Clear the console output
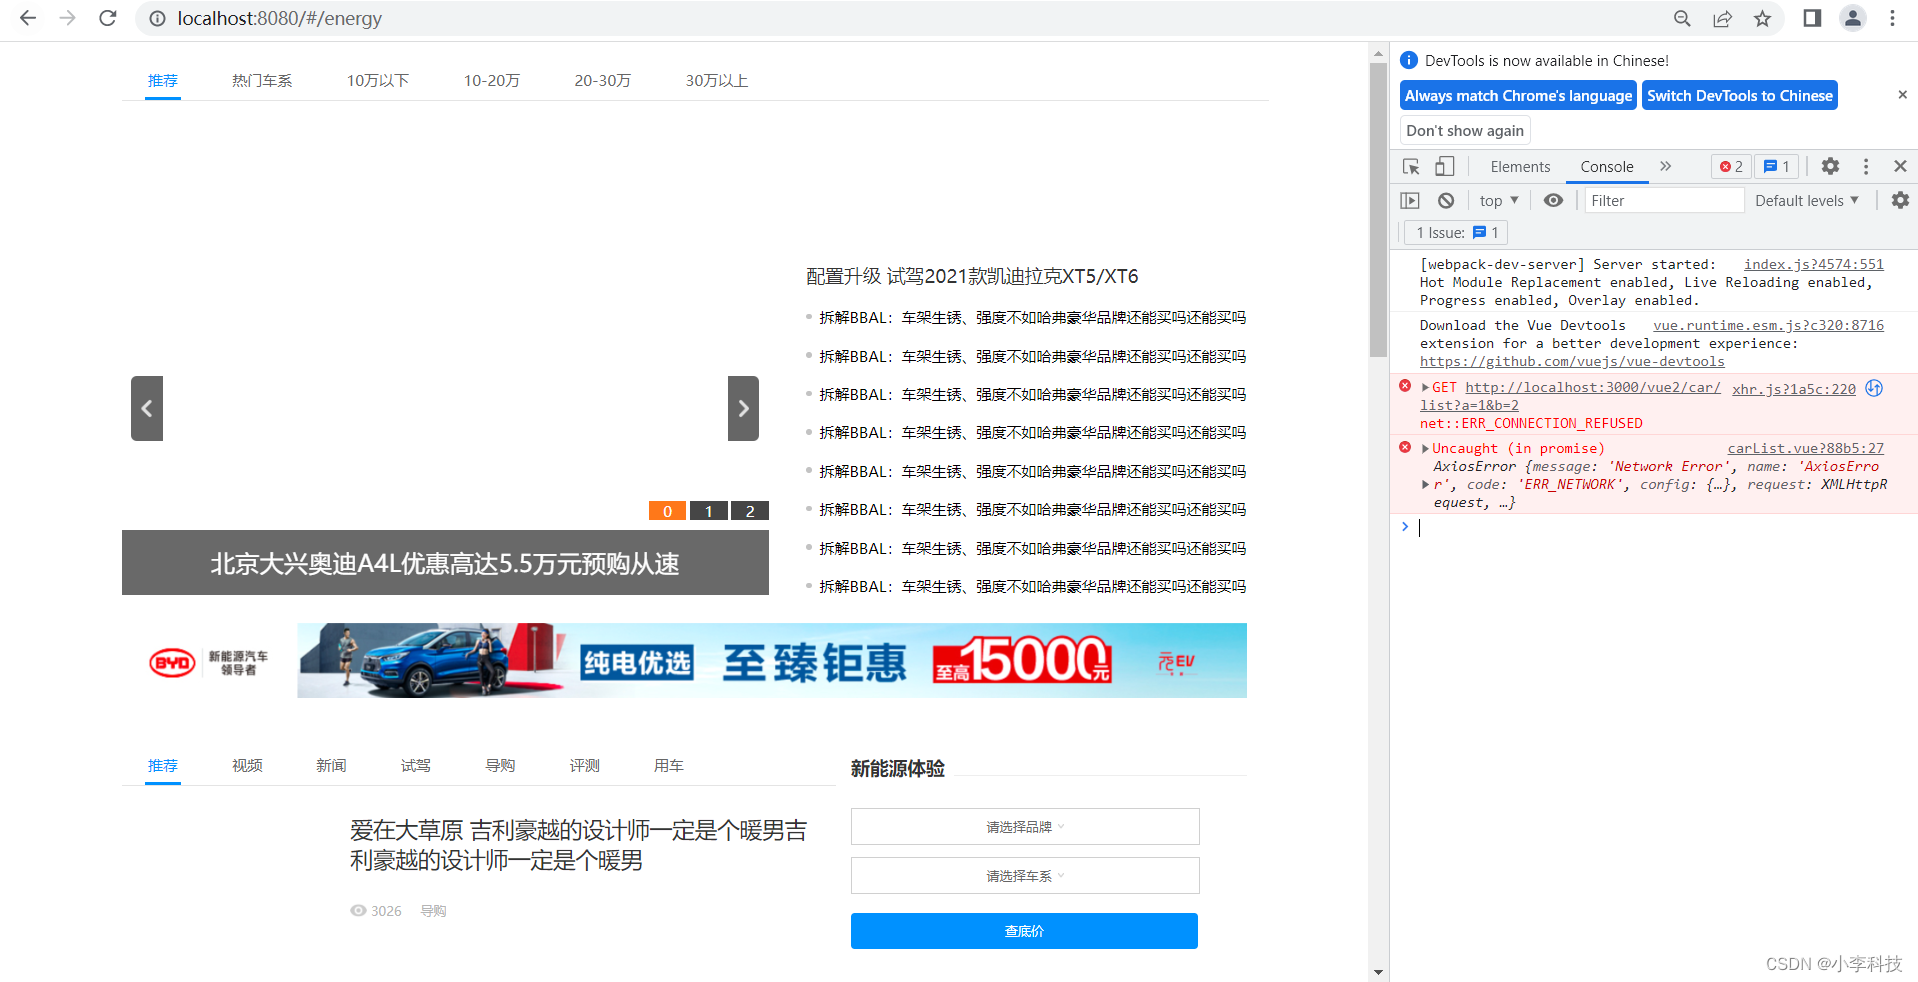1918x982 pixels. 1446,200
